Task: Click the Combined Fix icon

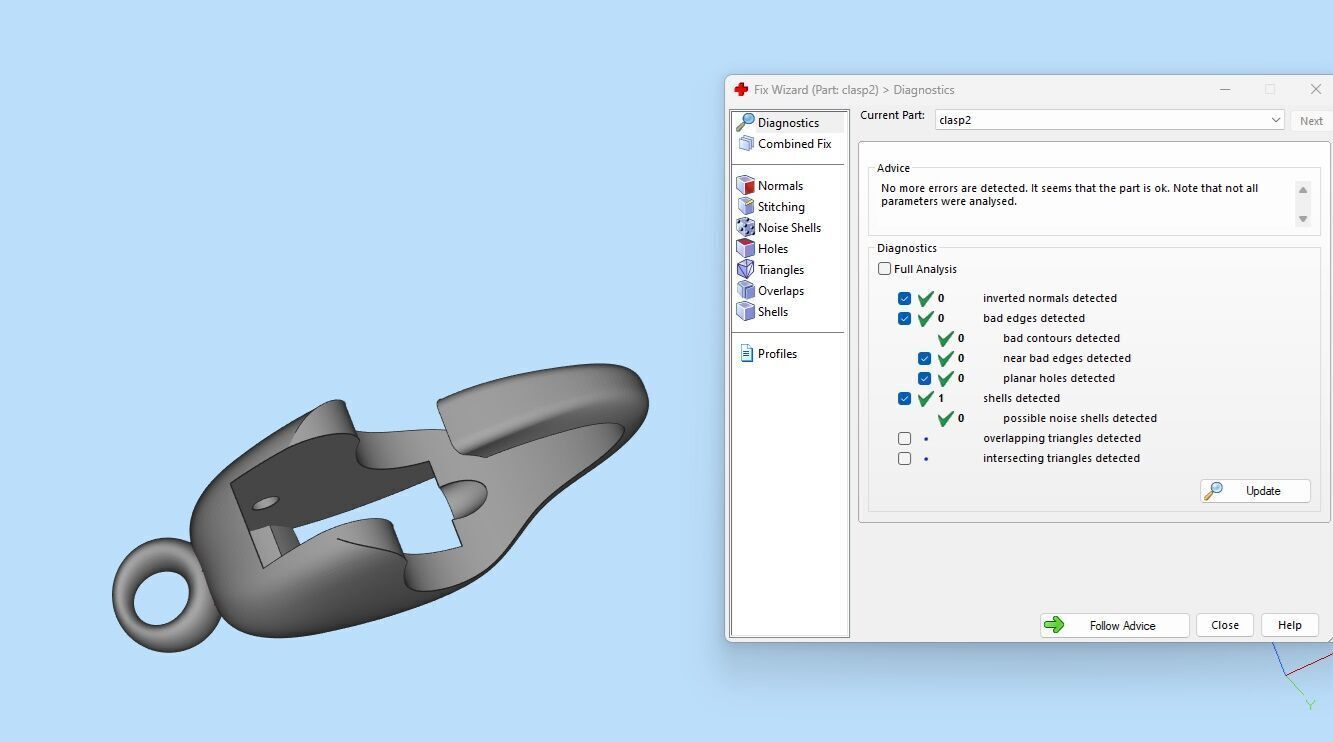Action: 745,144
